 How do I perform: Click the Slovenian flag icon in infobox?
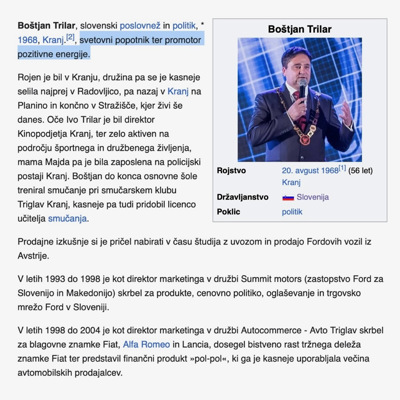pyautogui.click(x=288, y=197)
